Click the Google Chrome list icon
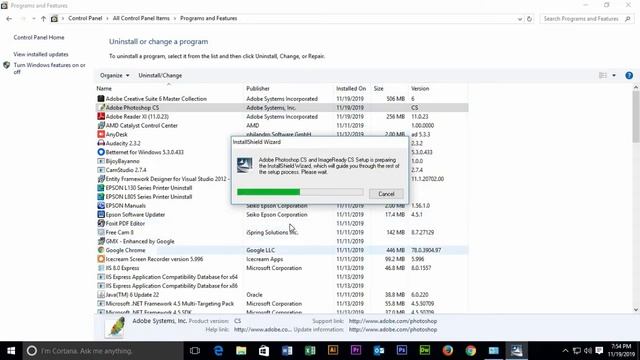This screenshot has width=640, height=360. [101, 250]
